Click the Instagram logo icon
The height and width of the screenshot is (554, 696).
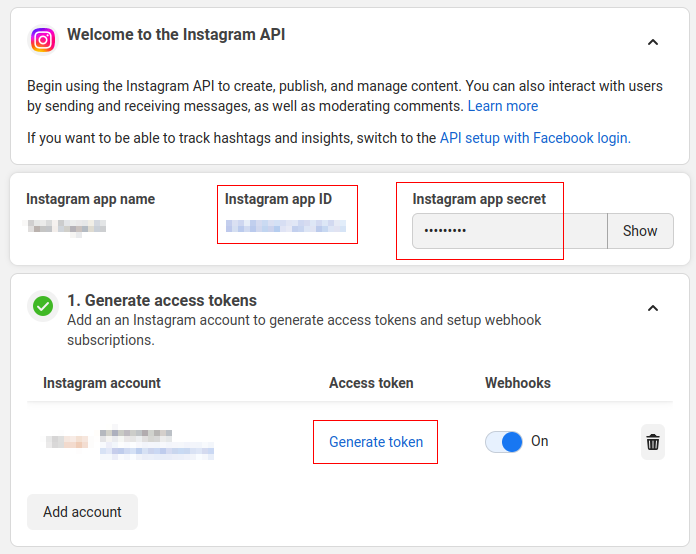[43, 40]
